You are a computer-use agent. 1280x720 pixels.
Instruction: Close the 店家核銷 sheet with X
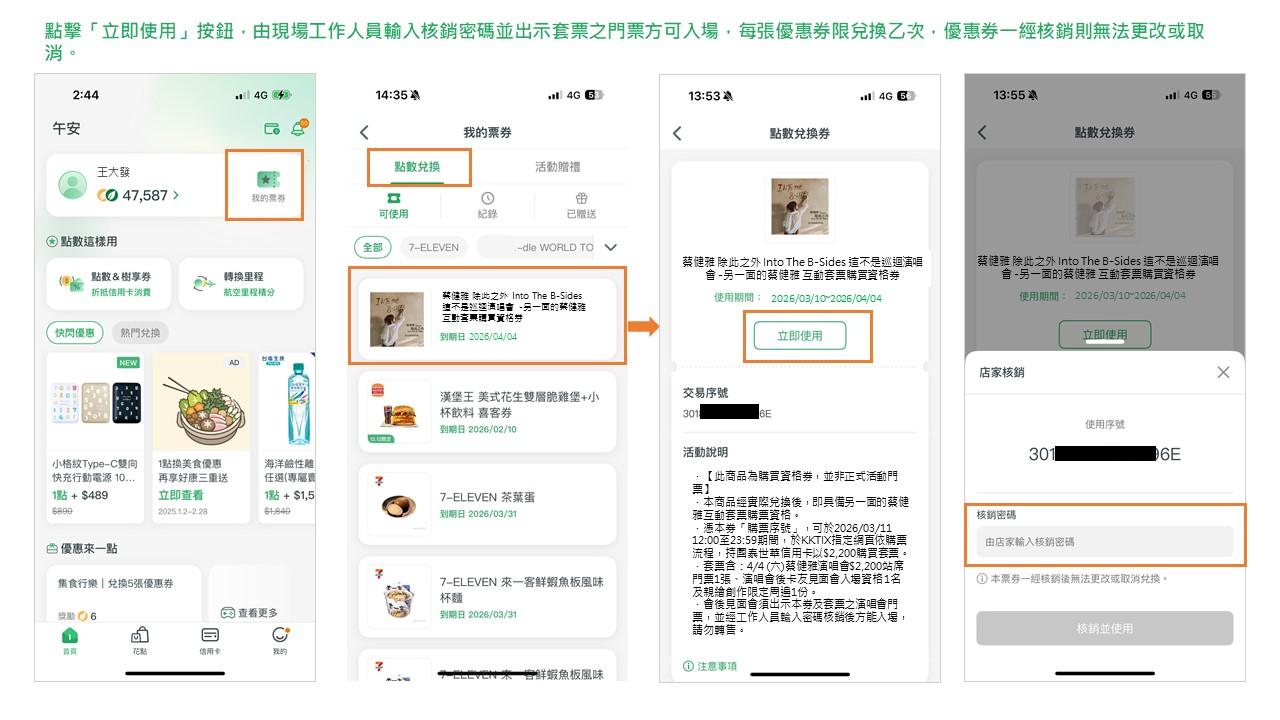pyautogui.click(x=1223, y=372)
